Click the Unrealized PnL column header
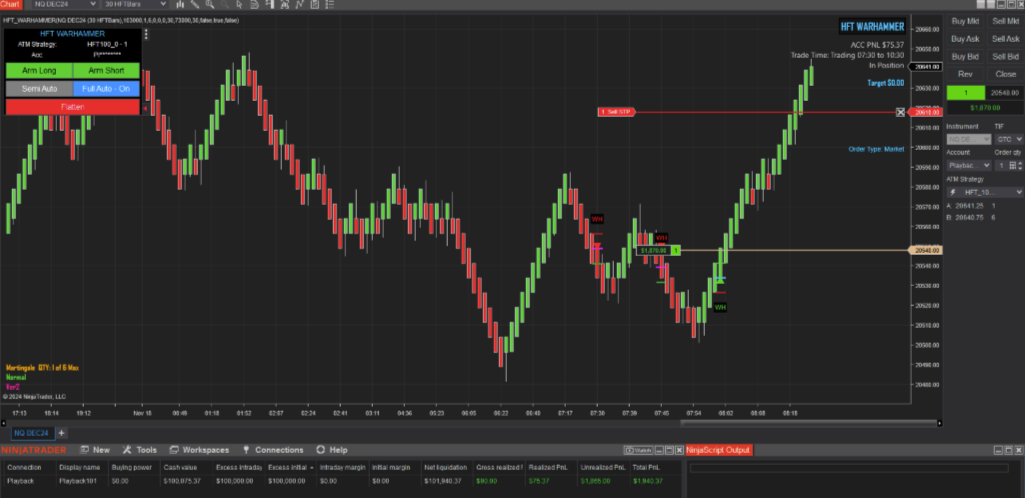Image resolution: width=1025 pixels, height=498 pixels. (602, 467)
